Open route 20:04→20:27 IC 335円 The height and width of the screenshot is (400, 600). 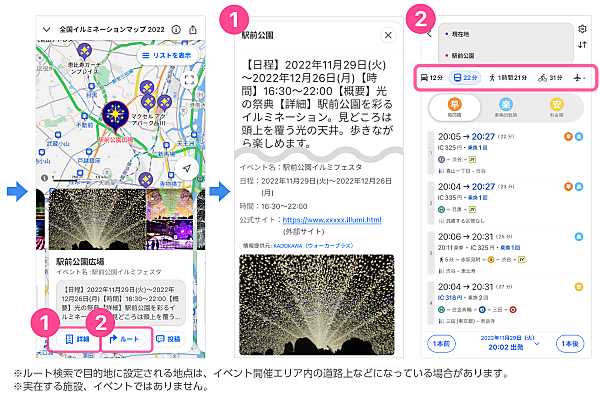[506, 203]
